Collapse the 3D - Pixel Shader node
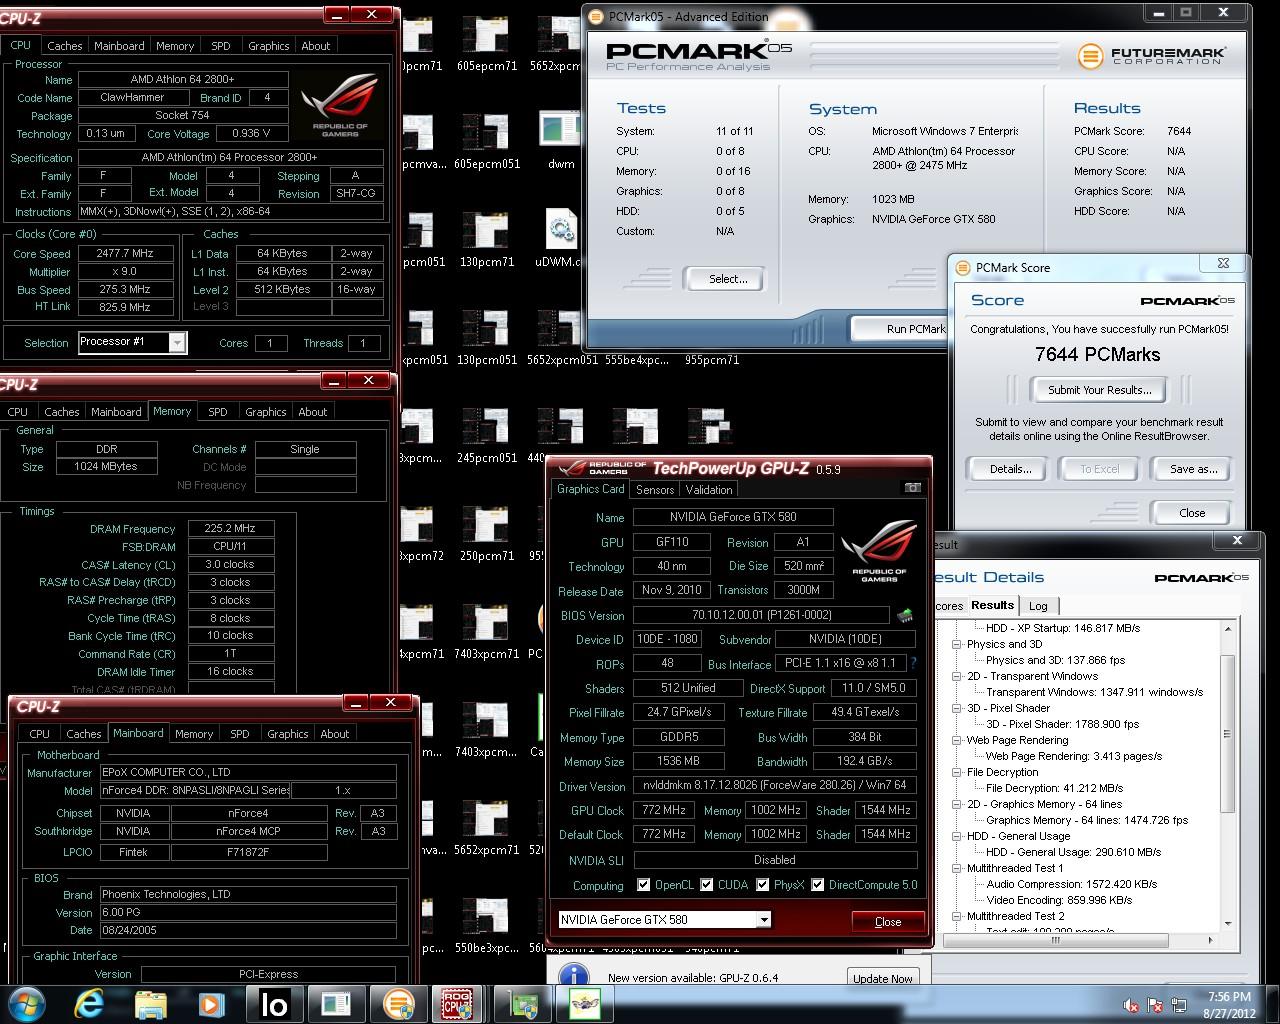This screenshot has width=1280, height=1024. [957, 708]
